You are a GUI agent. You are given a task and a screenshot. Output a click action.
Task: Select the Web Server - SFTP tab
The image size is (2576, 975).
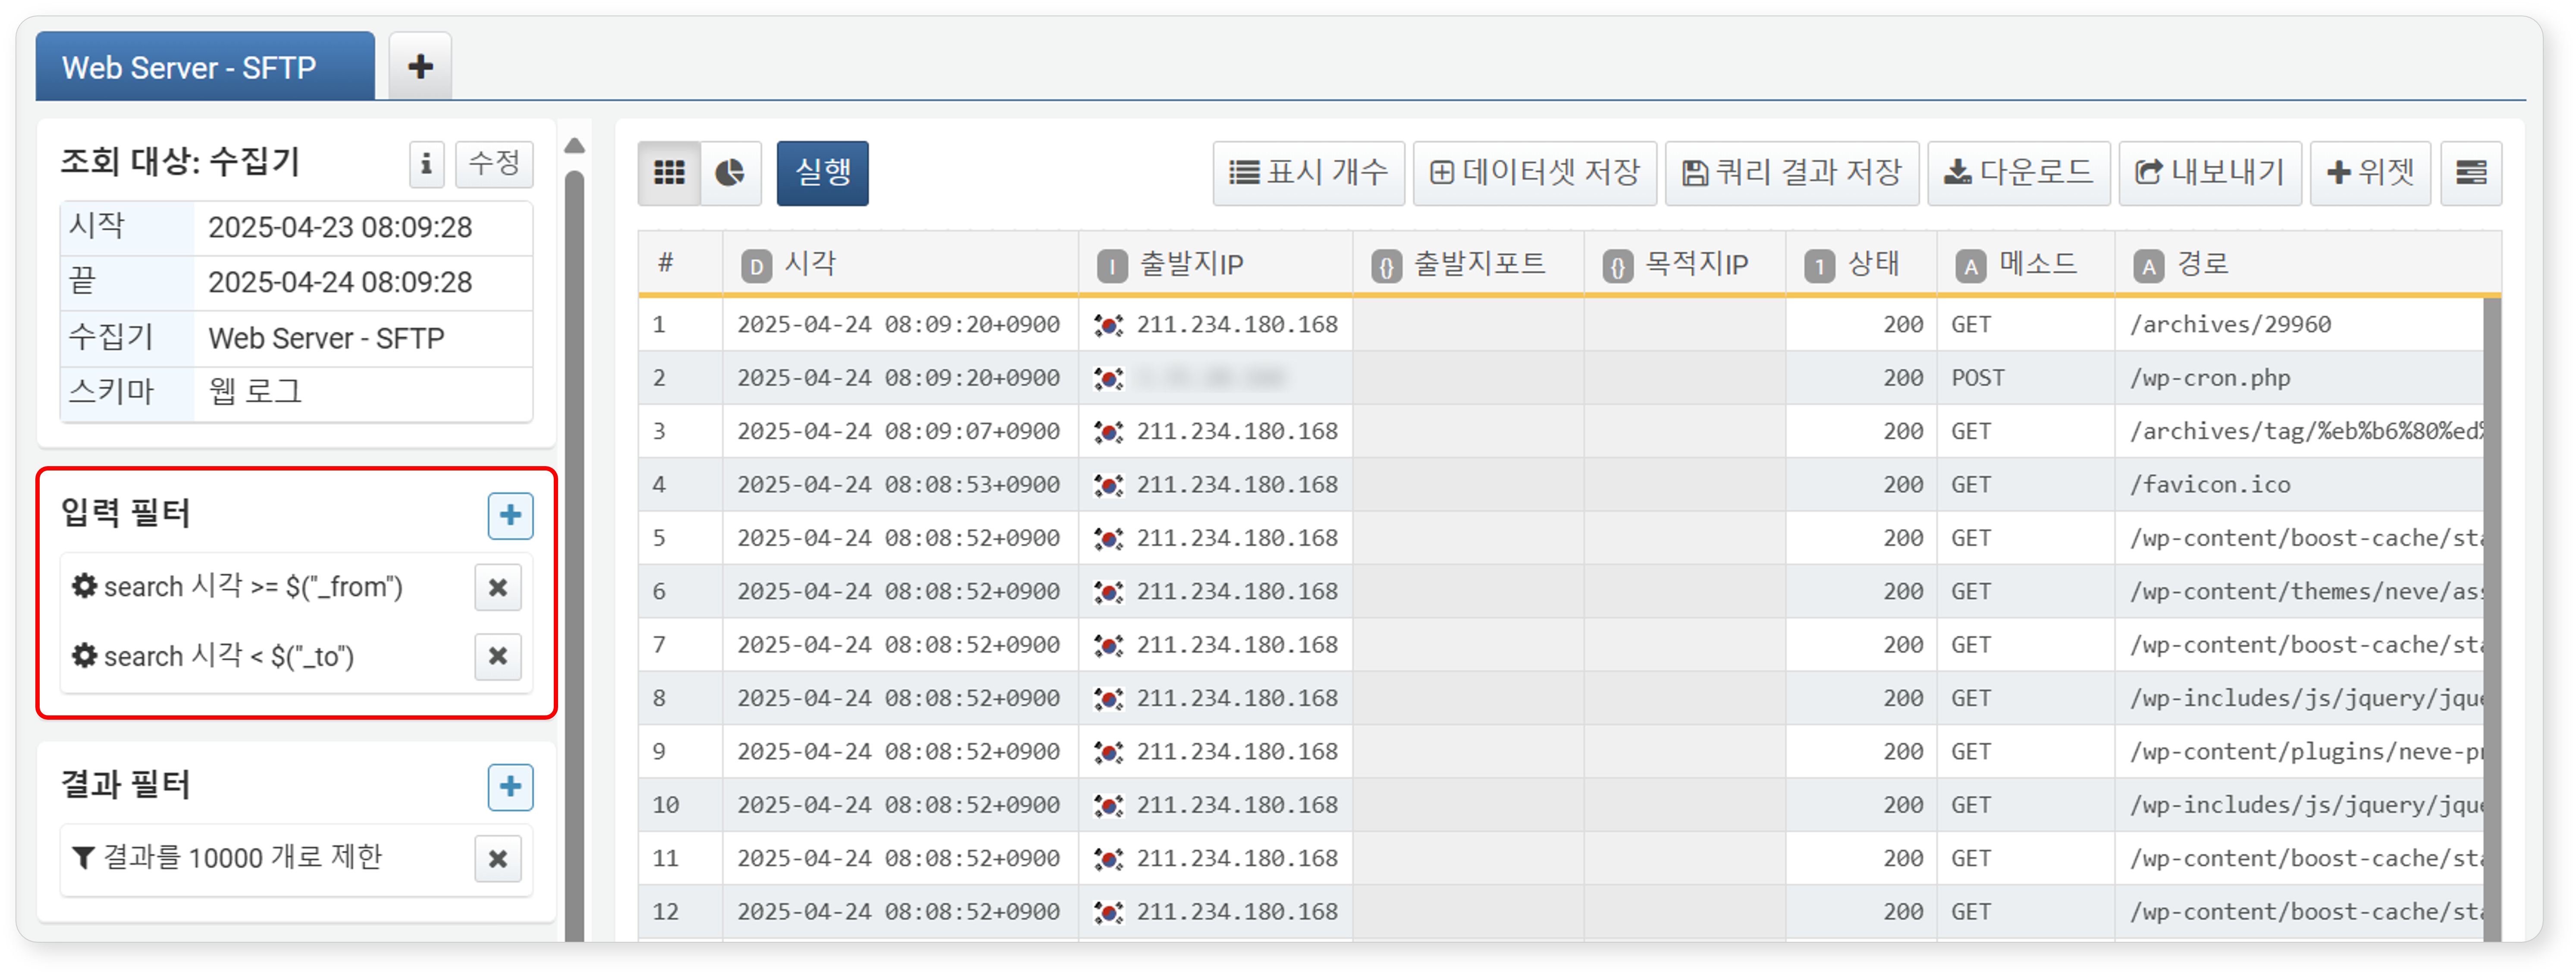point(205,67)
